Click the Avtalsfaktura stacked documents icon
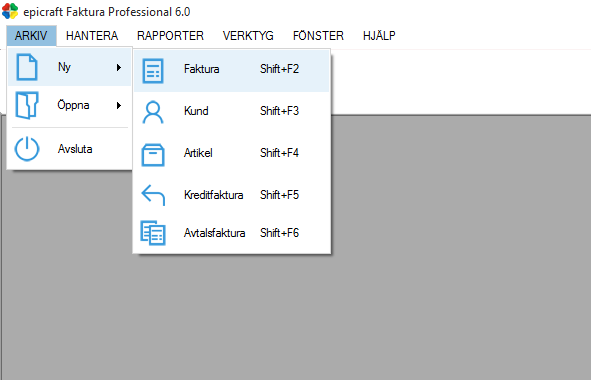 click(x=153, y=233)
